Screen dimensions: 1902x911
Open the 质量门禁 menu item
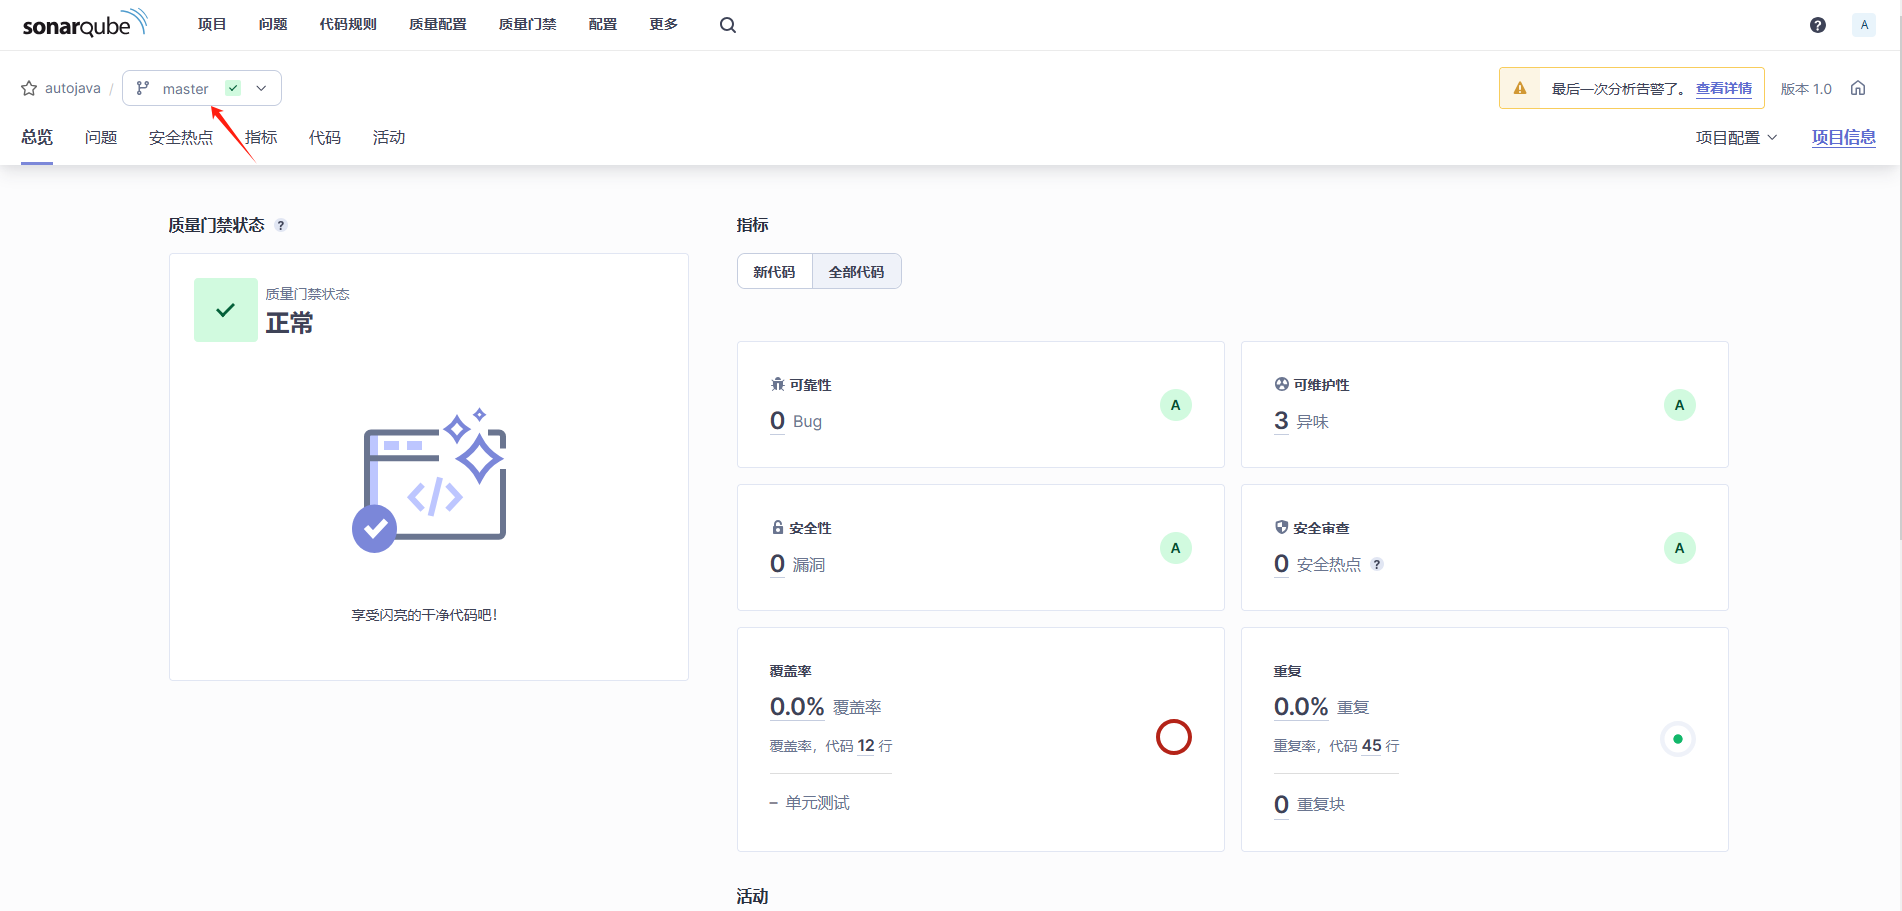click(528, 24)
